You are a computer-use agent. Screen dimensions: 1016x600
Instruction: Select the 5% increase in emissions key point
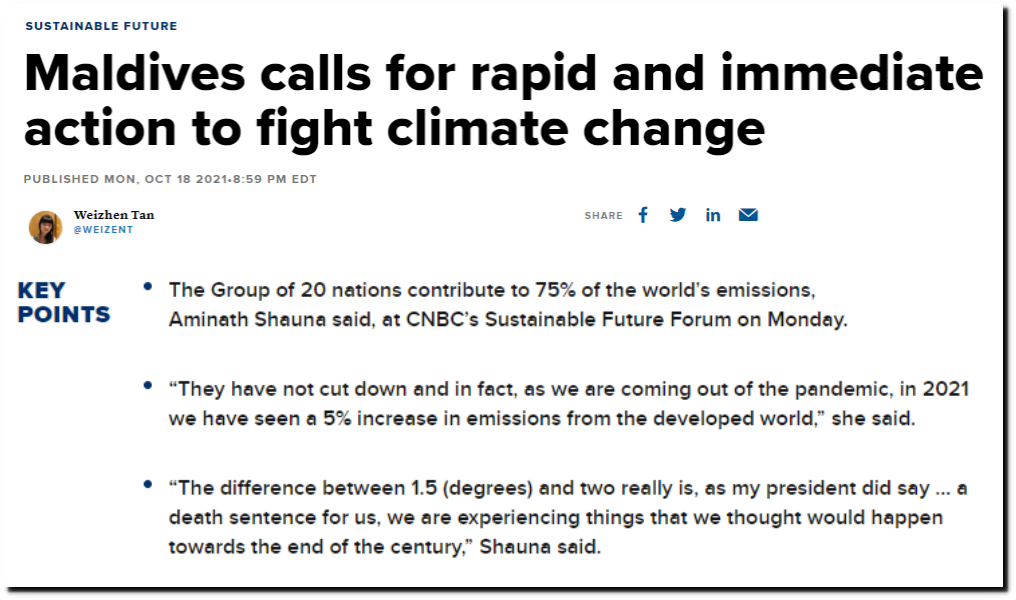click(x=569, y=404)
